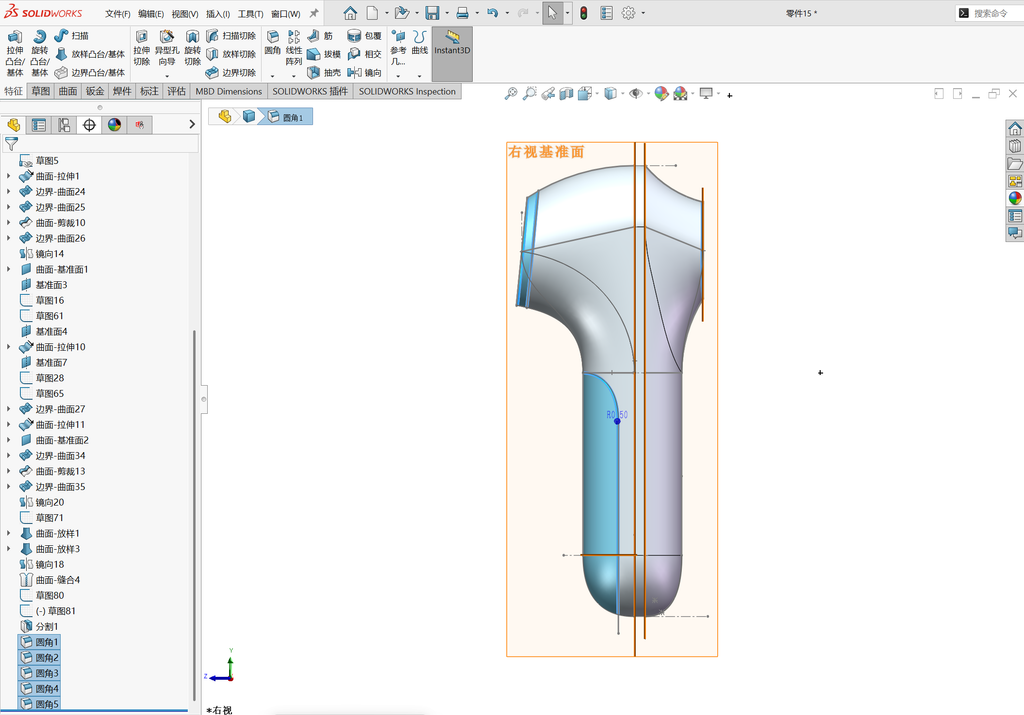Expand the 边界-曲面24 tree node
The image size is (1024, 715).
click(x=8, y=192)
